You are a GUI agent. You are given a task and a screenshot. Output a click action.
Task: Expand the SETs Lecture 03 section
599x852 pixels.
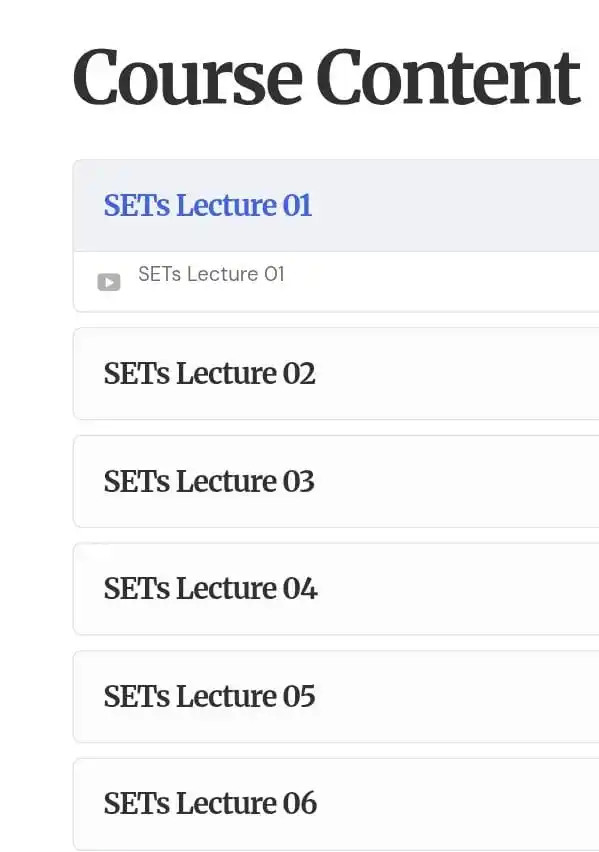336,481
